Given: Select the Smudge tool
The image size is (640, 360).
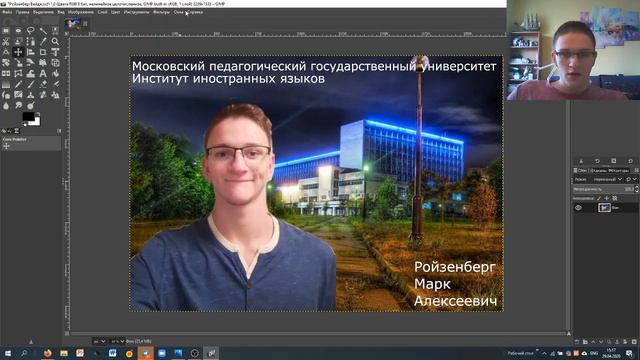Looking at the screenshot, I should coord(18,106).
